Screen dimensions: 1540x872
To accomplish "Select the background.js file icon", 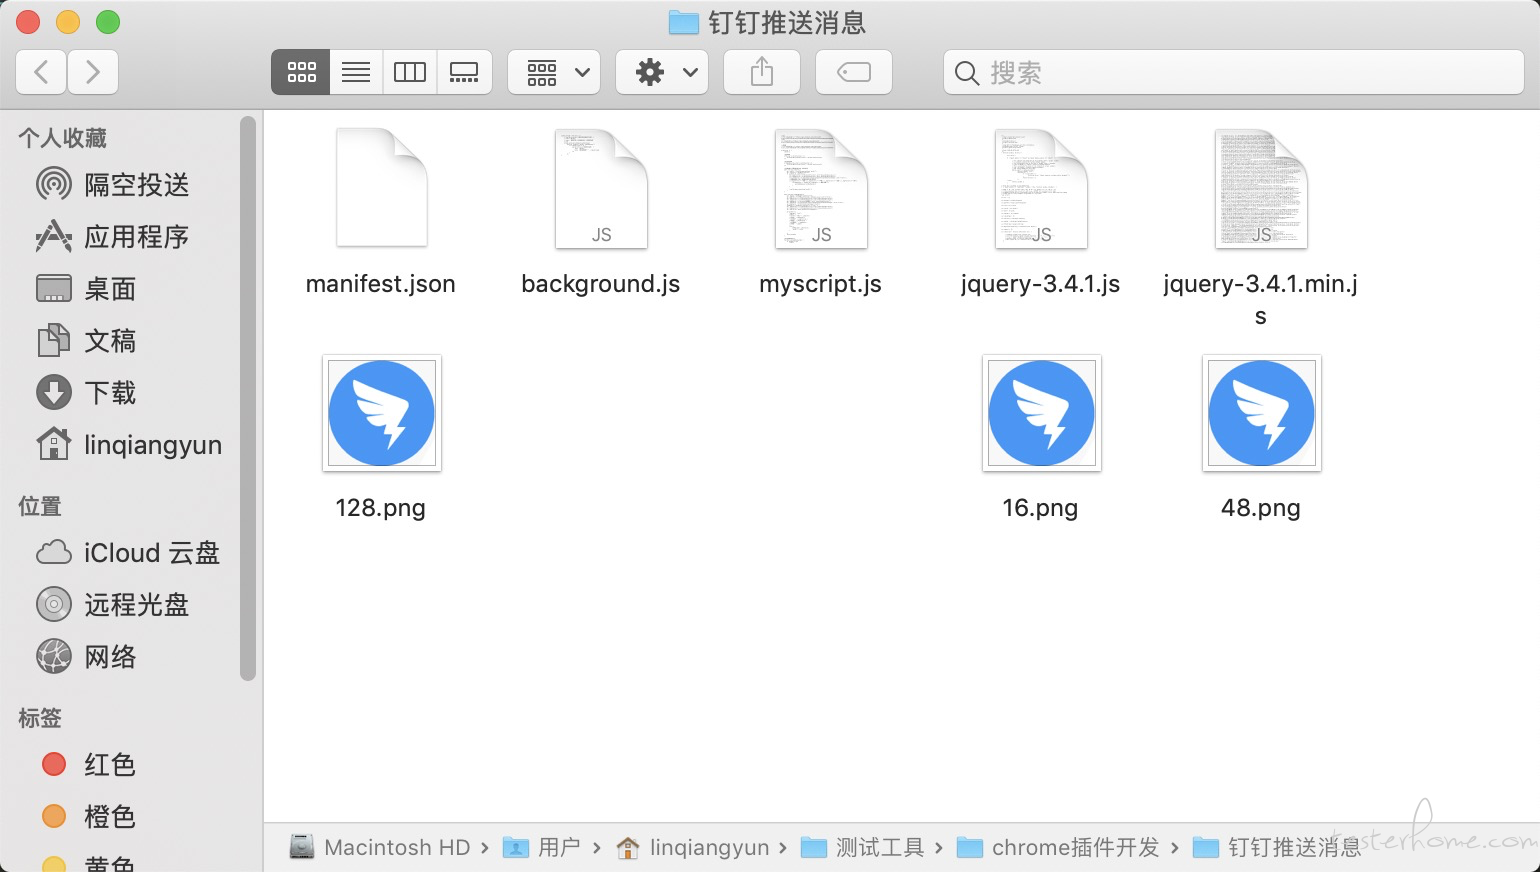I will tap(601, 188).
